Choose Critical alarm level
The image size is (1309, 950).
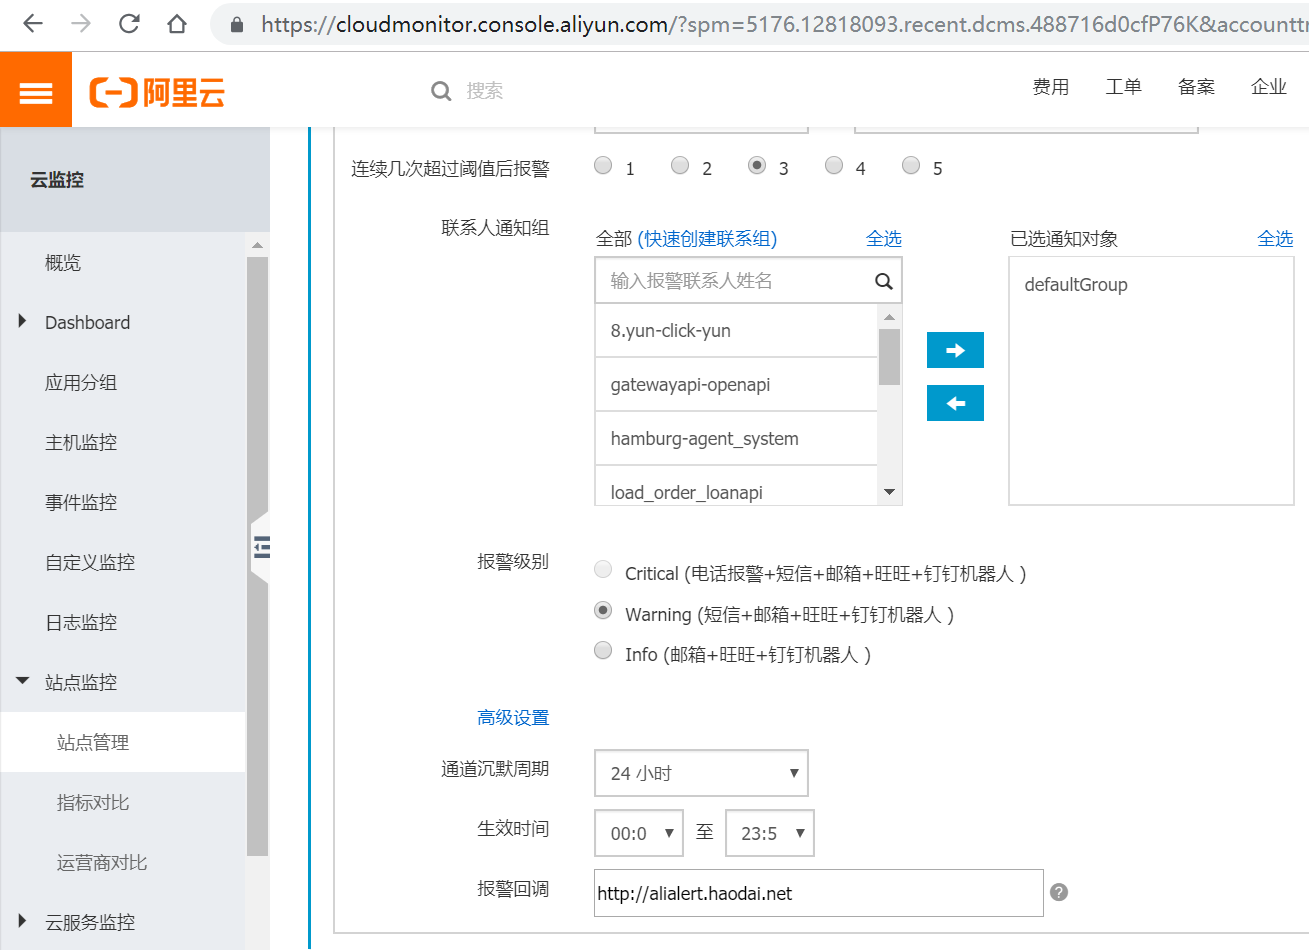pos(603,569)
